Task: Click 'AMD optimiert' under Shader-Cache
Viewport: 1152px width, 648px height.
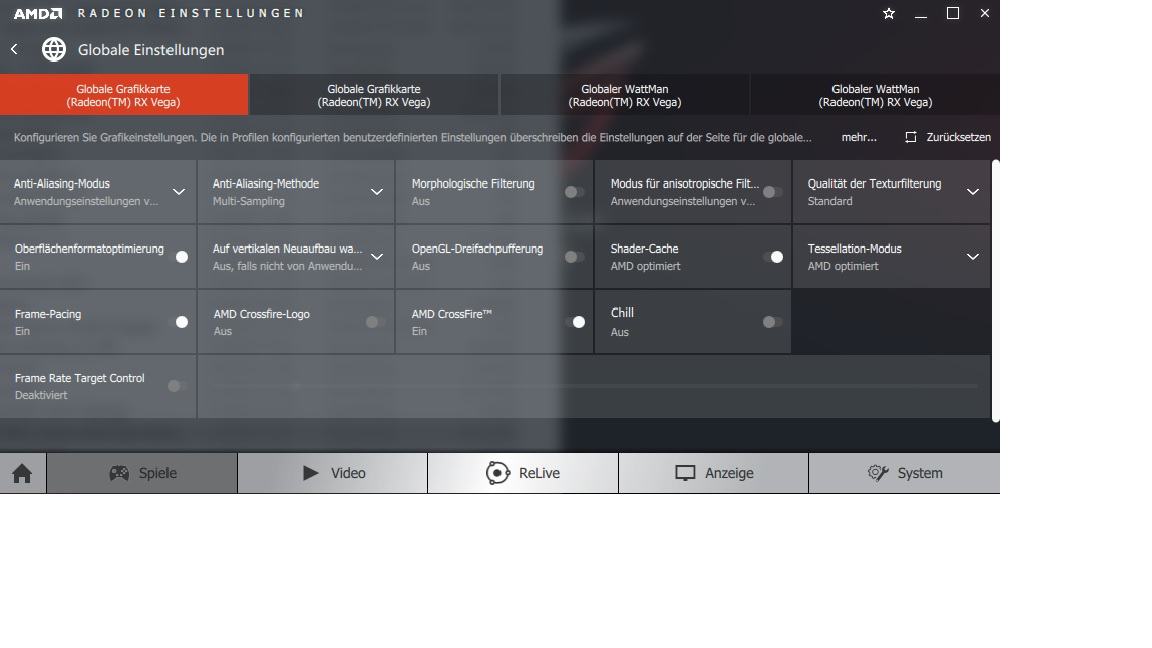Action: click(x=645, y=266)
